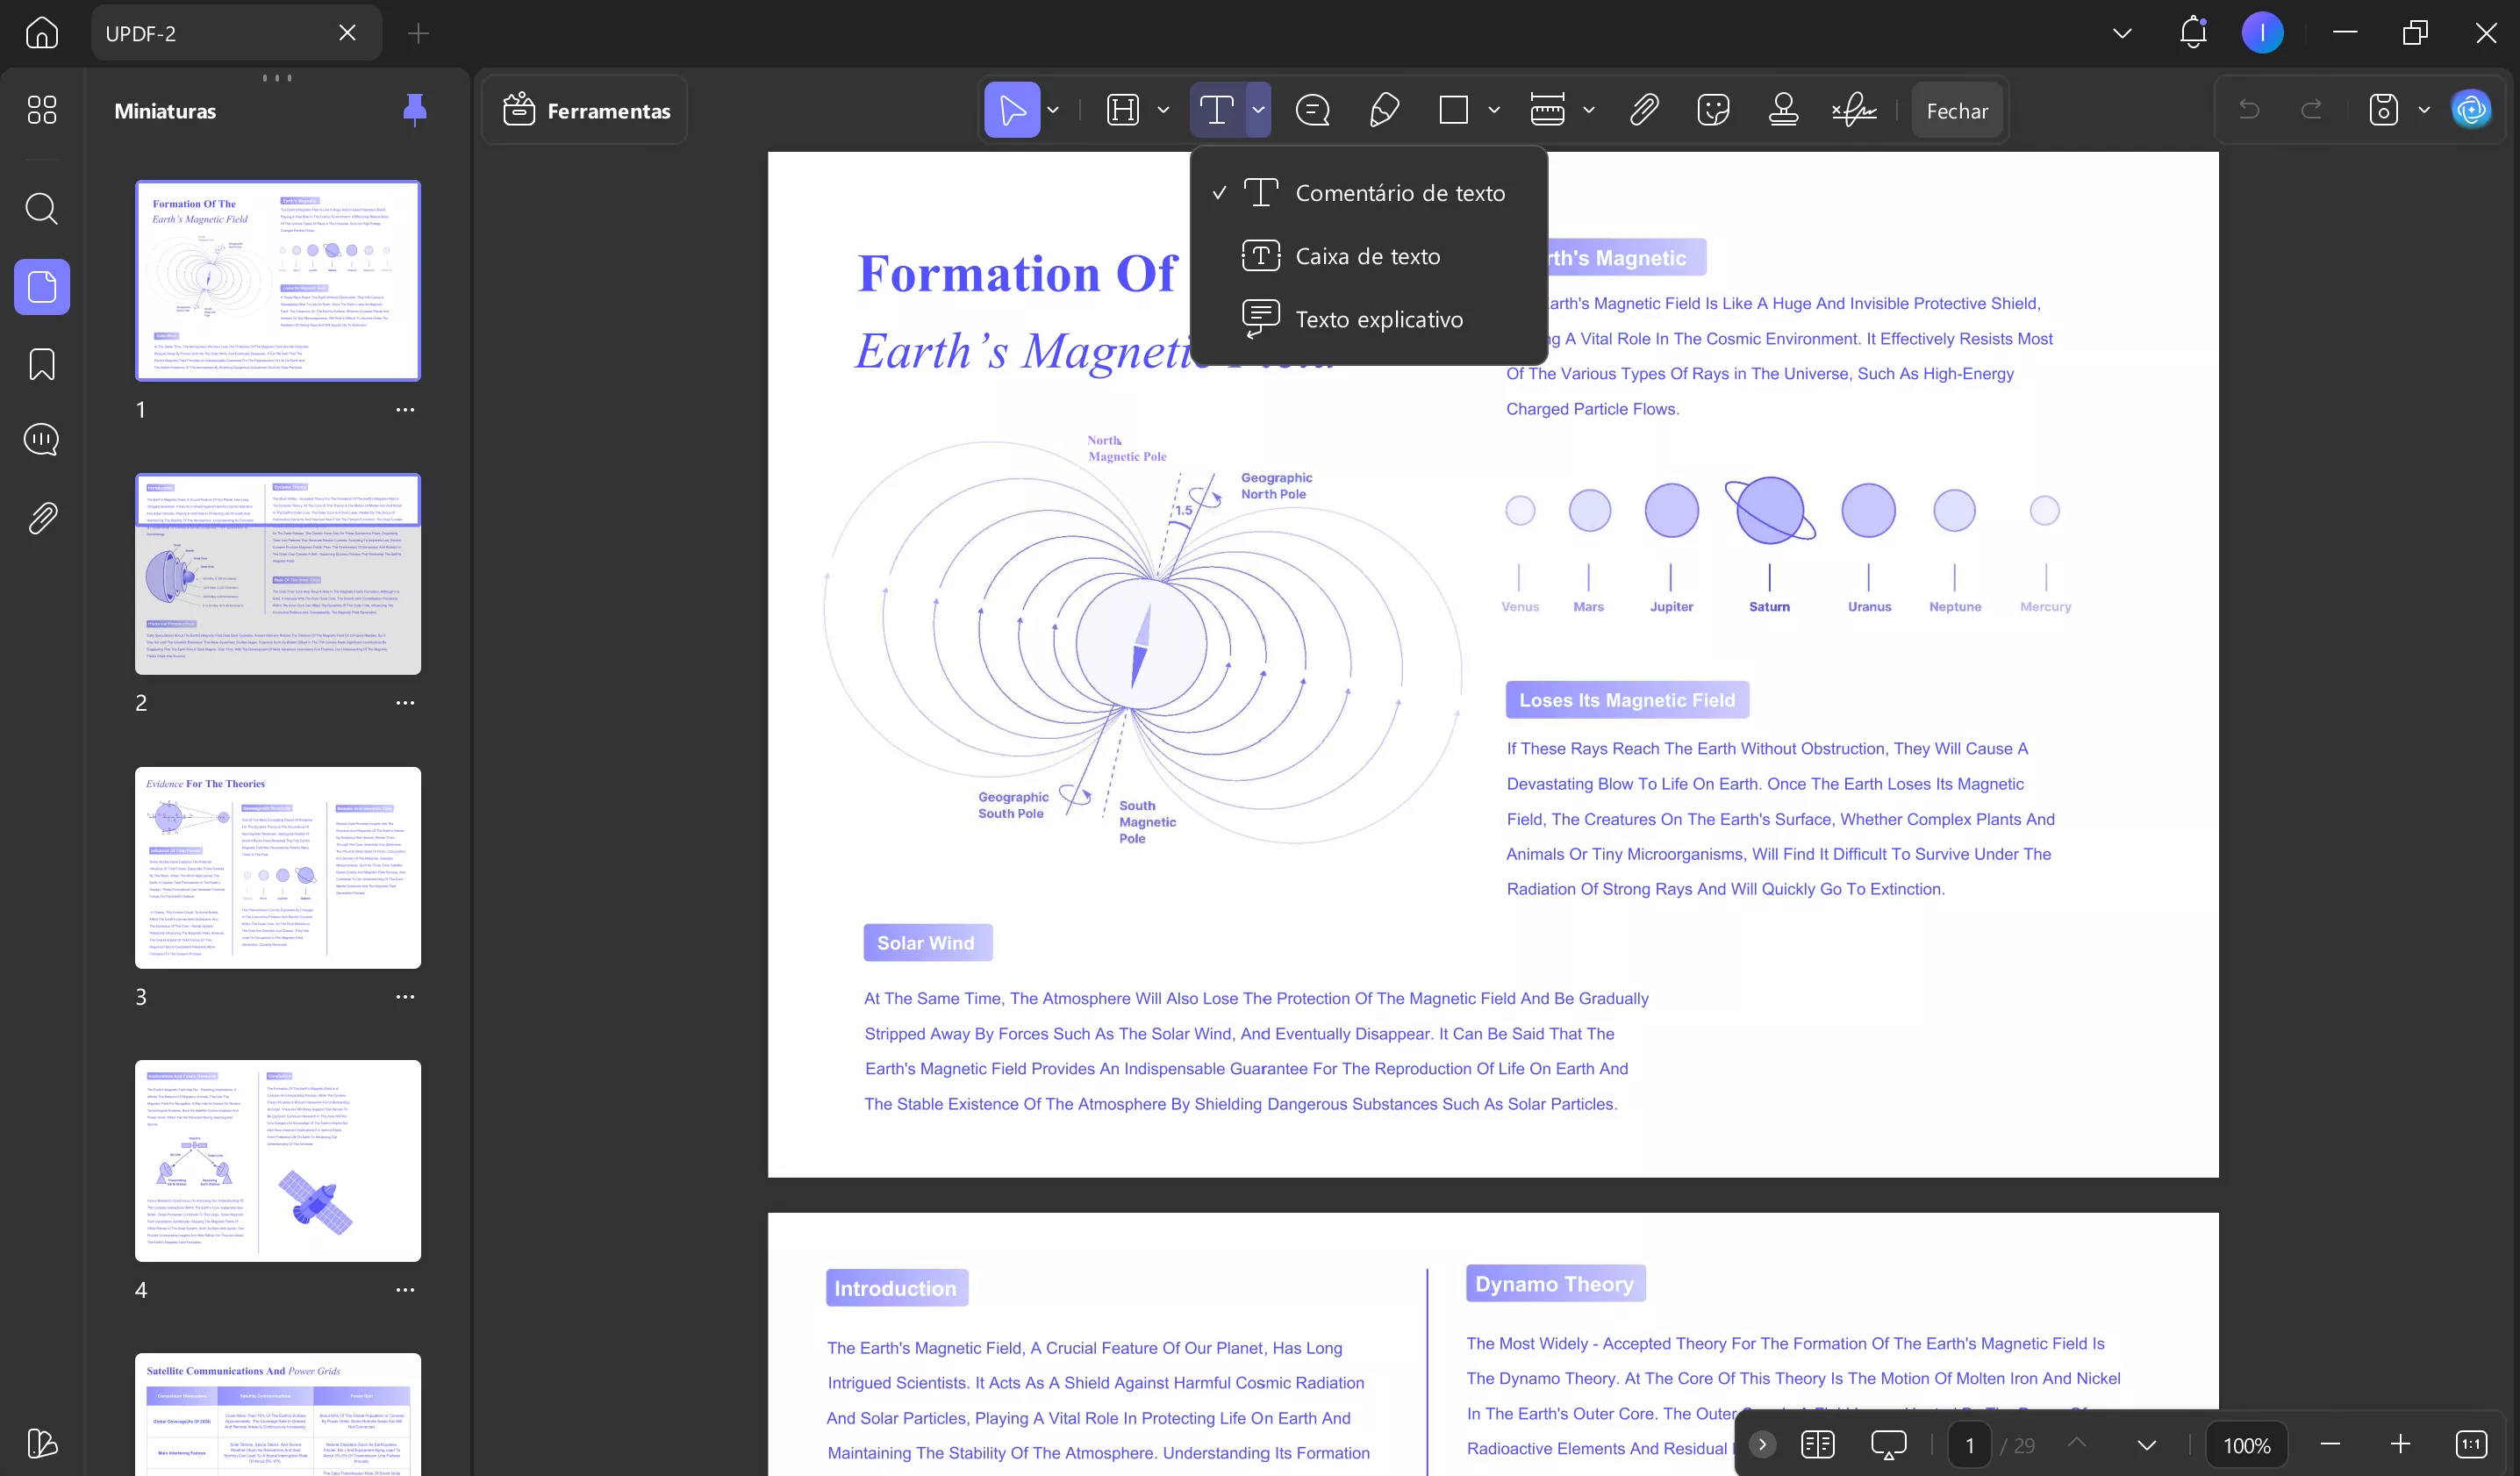Click the attachment paperclip toolbar icon
The height and width of the screenshot is (1476, 2520).
(1644, 110)
